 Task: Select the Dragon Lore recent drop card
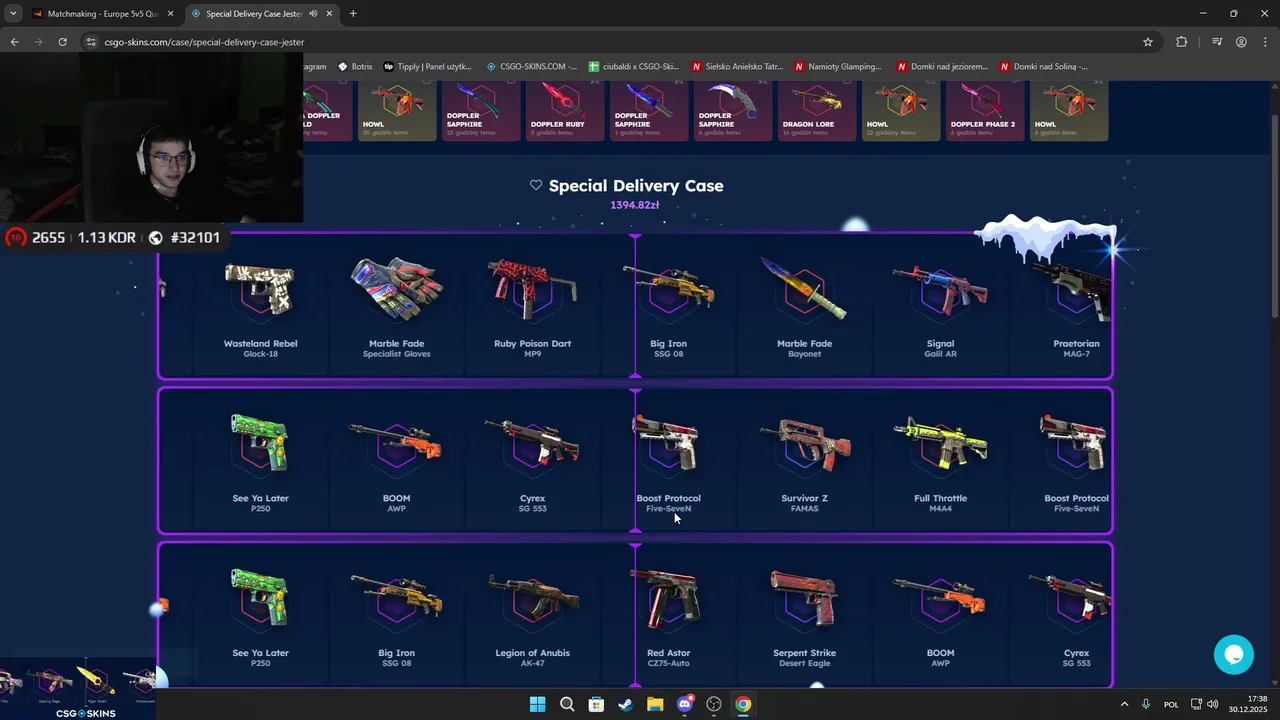(x=817, y=110)
